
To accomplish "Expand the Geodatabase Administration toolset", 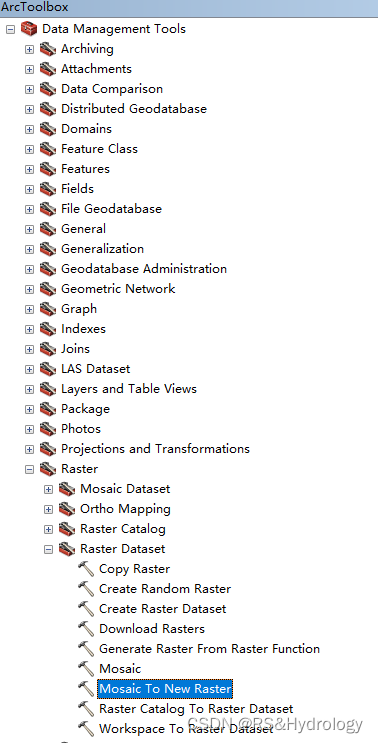I will pyautogui.click(x=29, y=269).
